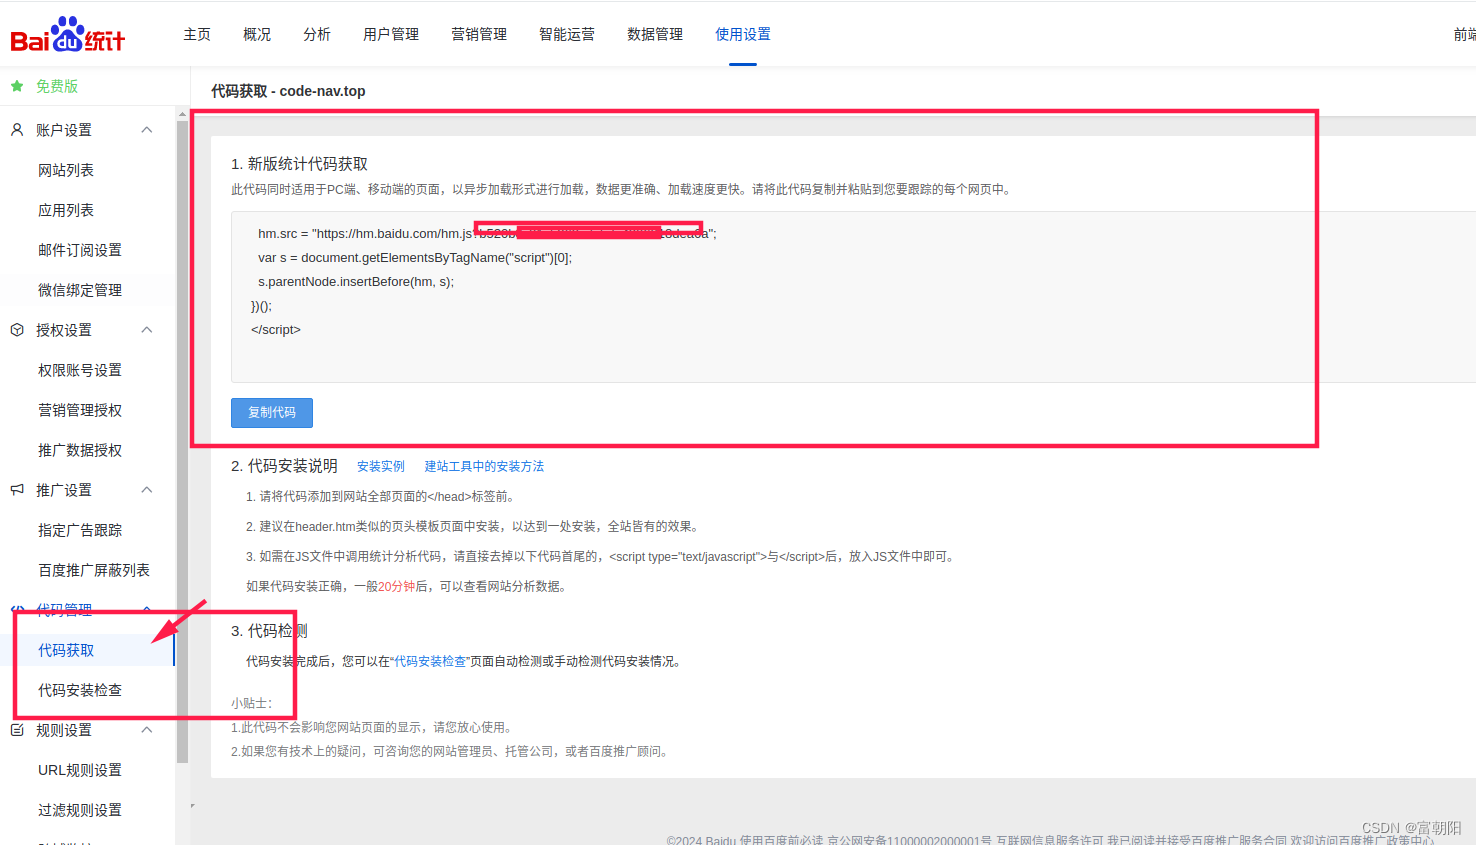Open the 智能运营 tab
The height and width of the screenshot is (845, 1476).
tap(567, 34)
